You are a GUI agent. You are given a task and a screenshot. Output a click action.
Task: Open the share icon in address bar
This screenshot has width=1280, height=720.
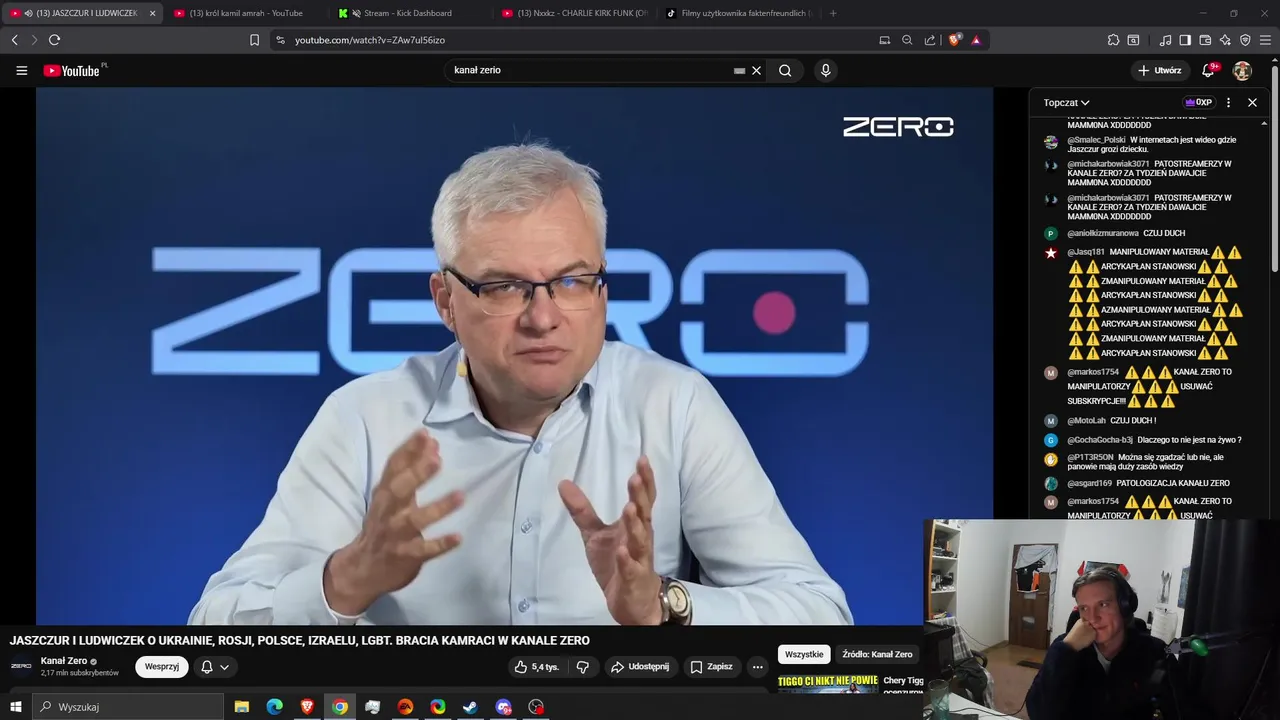pyautogui.click(x=930, y=40)
